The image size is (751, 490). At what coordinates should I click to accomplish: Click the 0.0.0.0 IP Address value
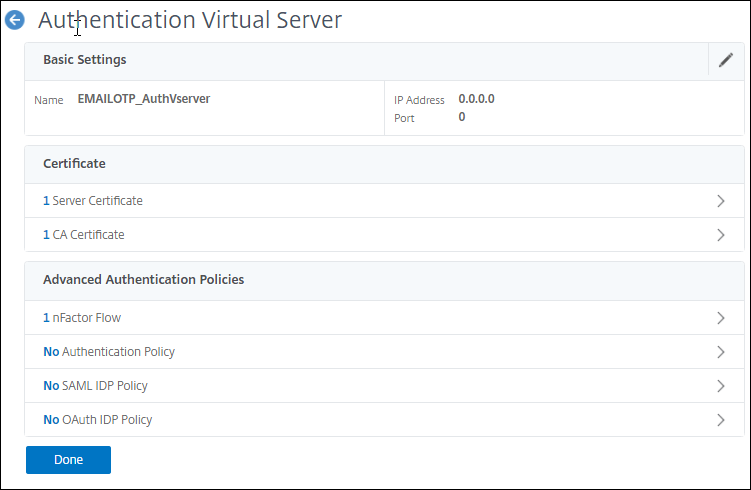click(476, 99)
